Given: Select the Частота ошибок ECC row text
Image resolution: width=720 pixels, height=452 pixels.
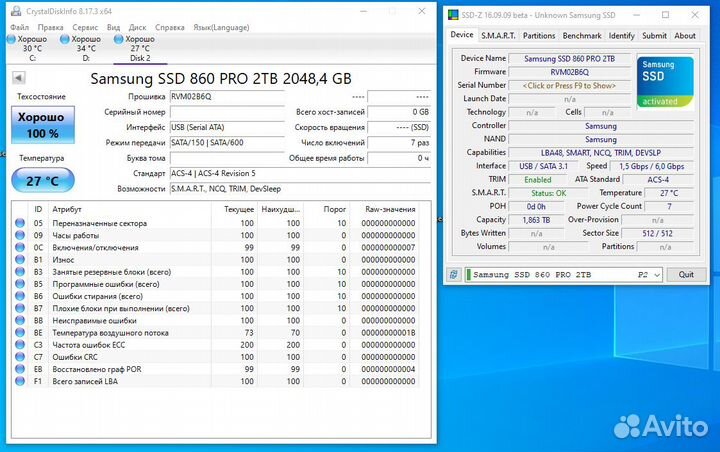Looking at the screenshot, I should 89,345.
